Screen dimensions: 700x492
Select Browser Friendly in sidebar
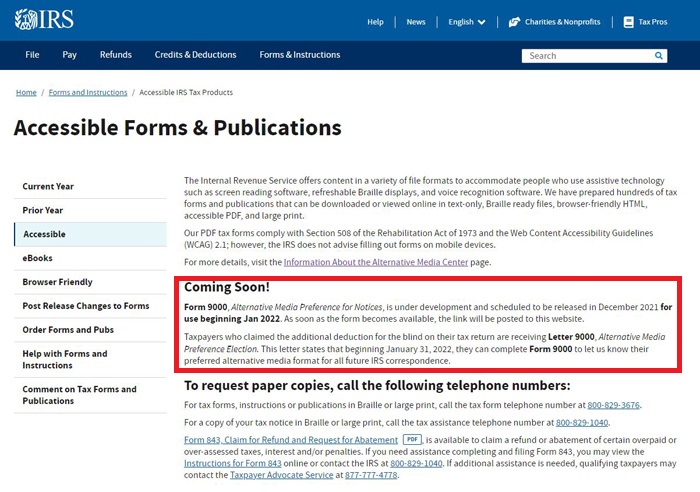click(x=90, y=282)
